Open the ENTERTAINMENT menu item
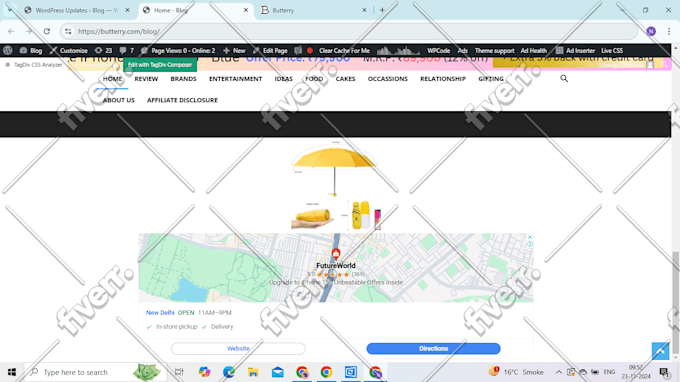 [x=235, y=78]
